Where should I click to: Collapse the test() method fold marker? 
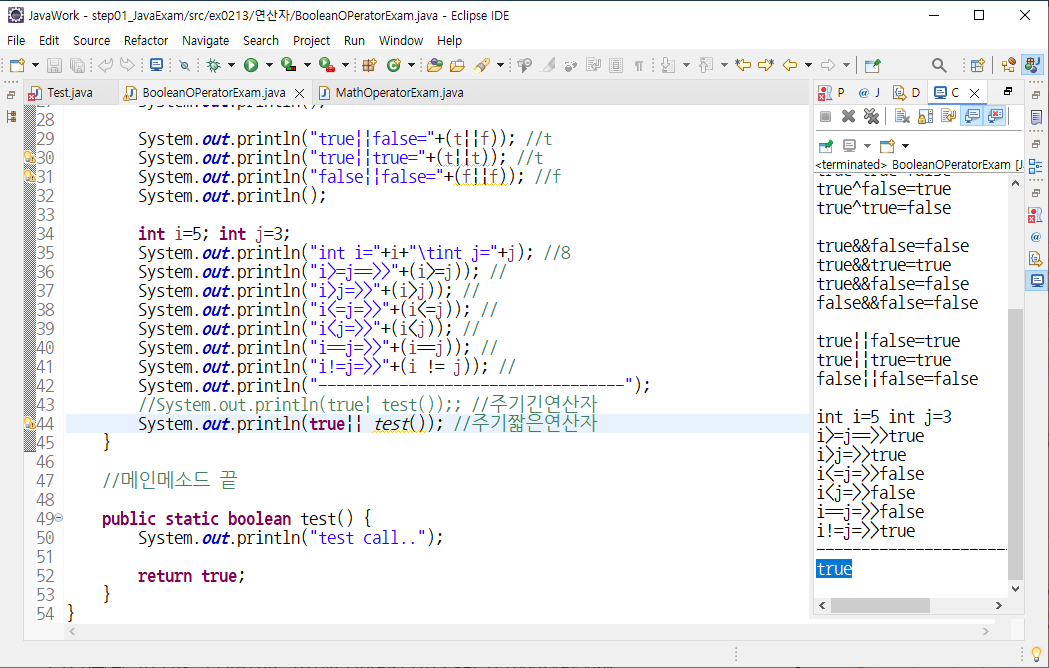point(59,517)
